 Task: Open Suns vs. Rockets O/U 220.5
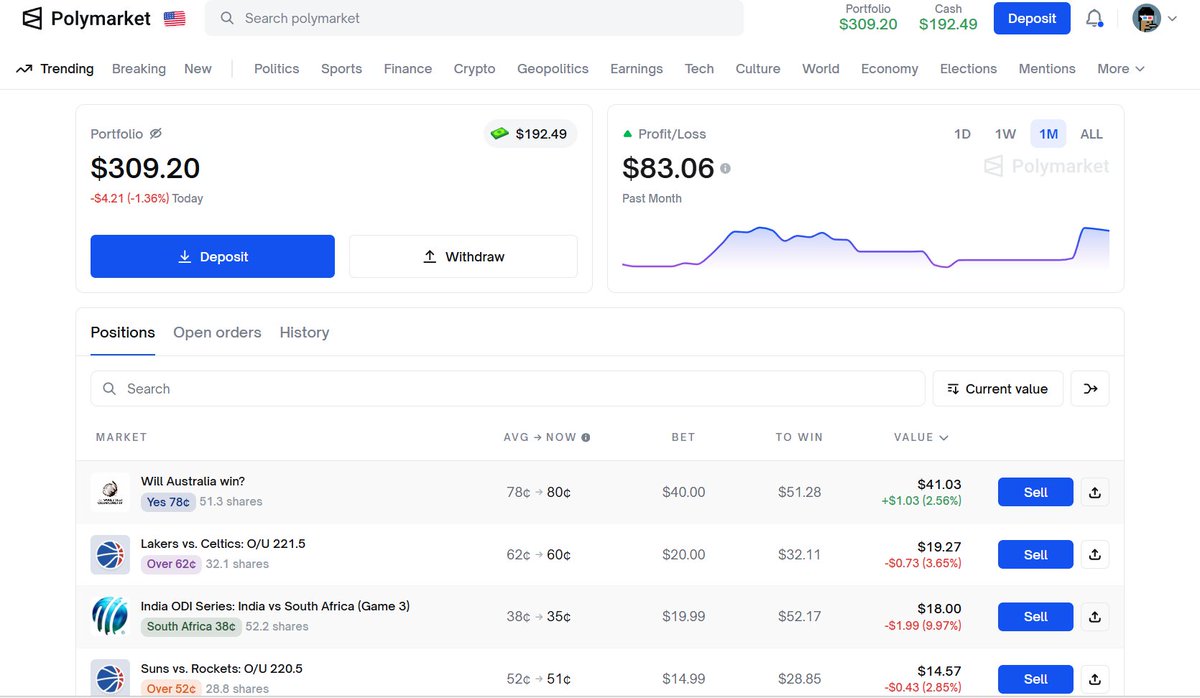pos(222,667)
